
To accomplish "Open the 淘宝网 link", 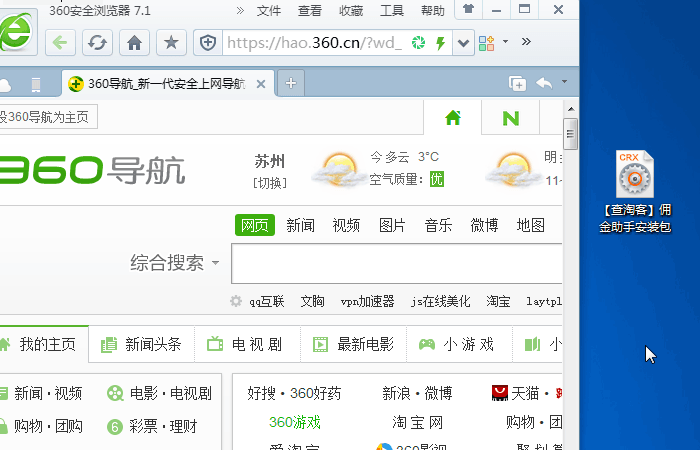I will pos(417,422).
